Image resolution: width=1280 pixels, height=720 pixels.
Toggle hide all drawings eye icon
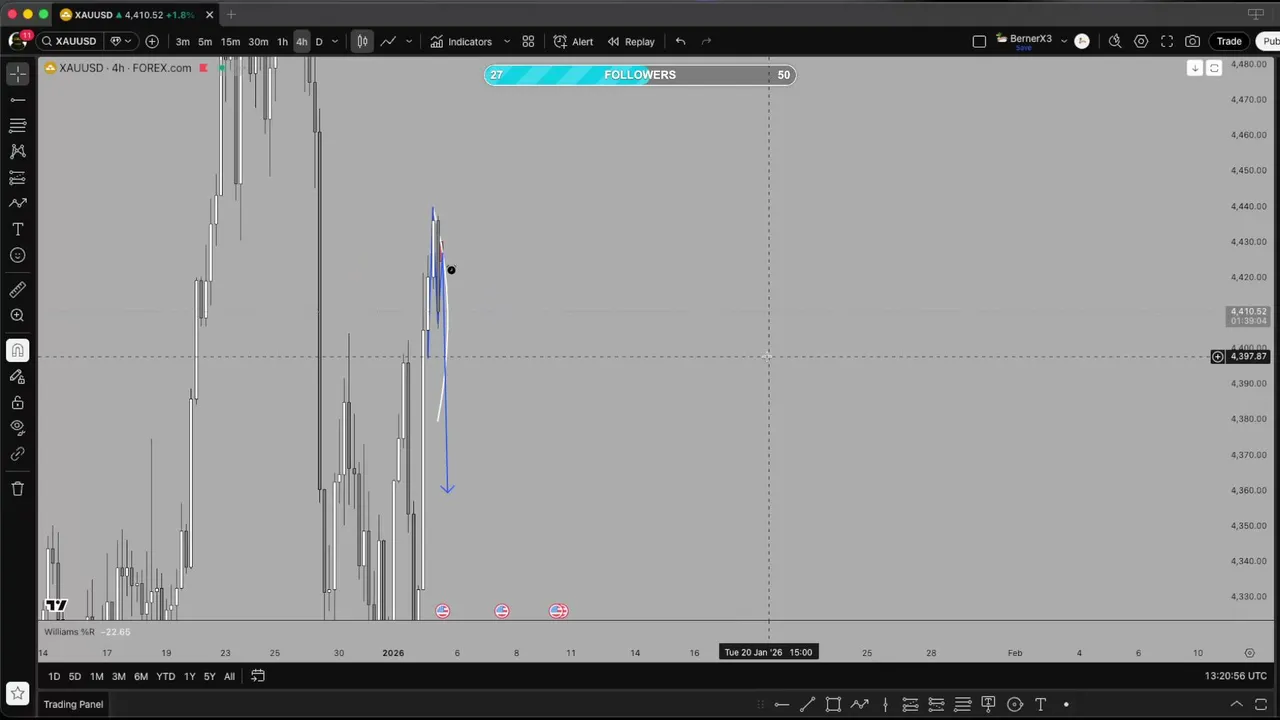pyautogui.click(x=17, y=428)
